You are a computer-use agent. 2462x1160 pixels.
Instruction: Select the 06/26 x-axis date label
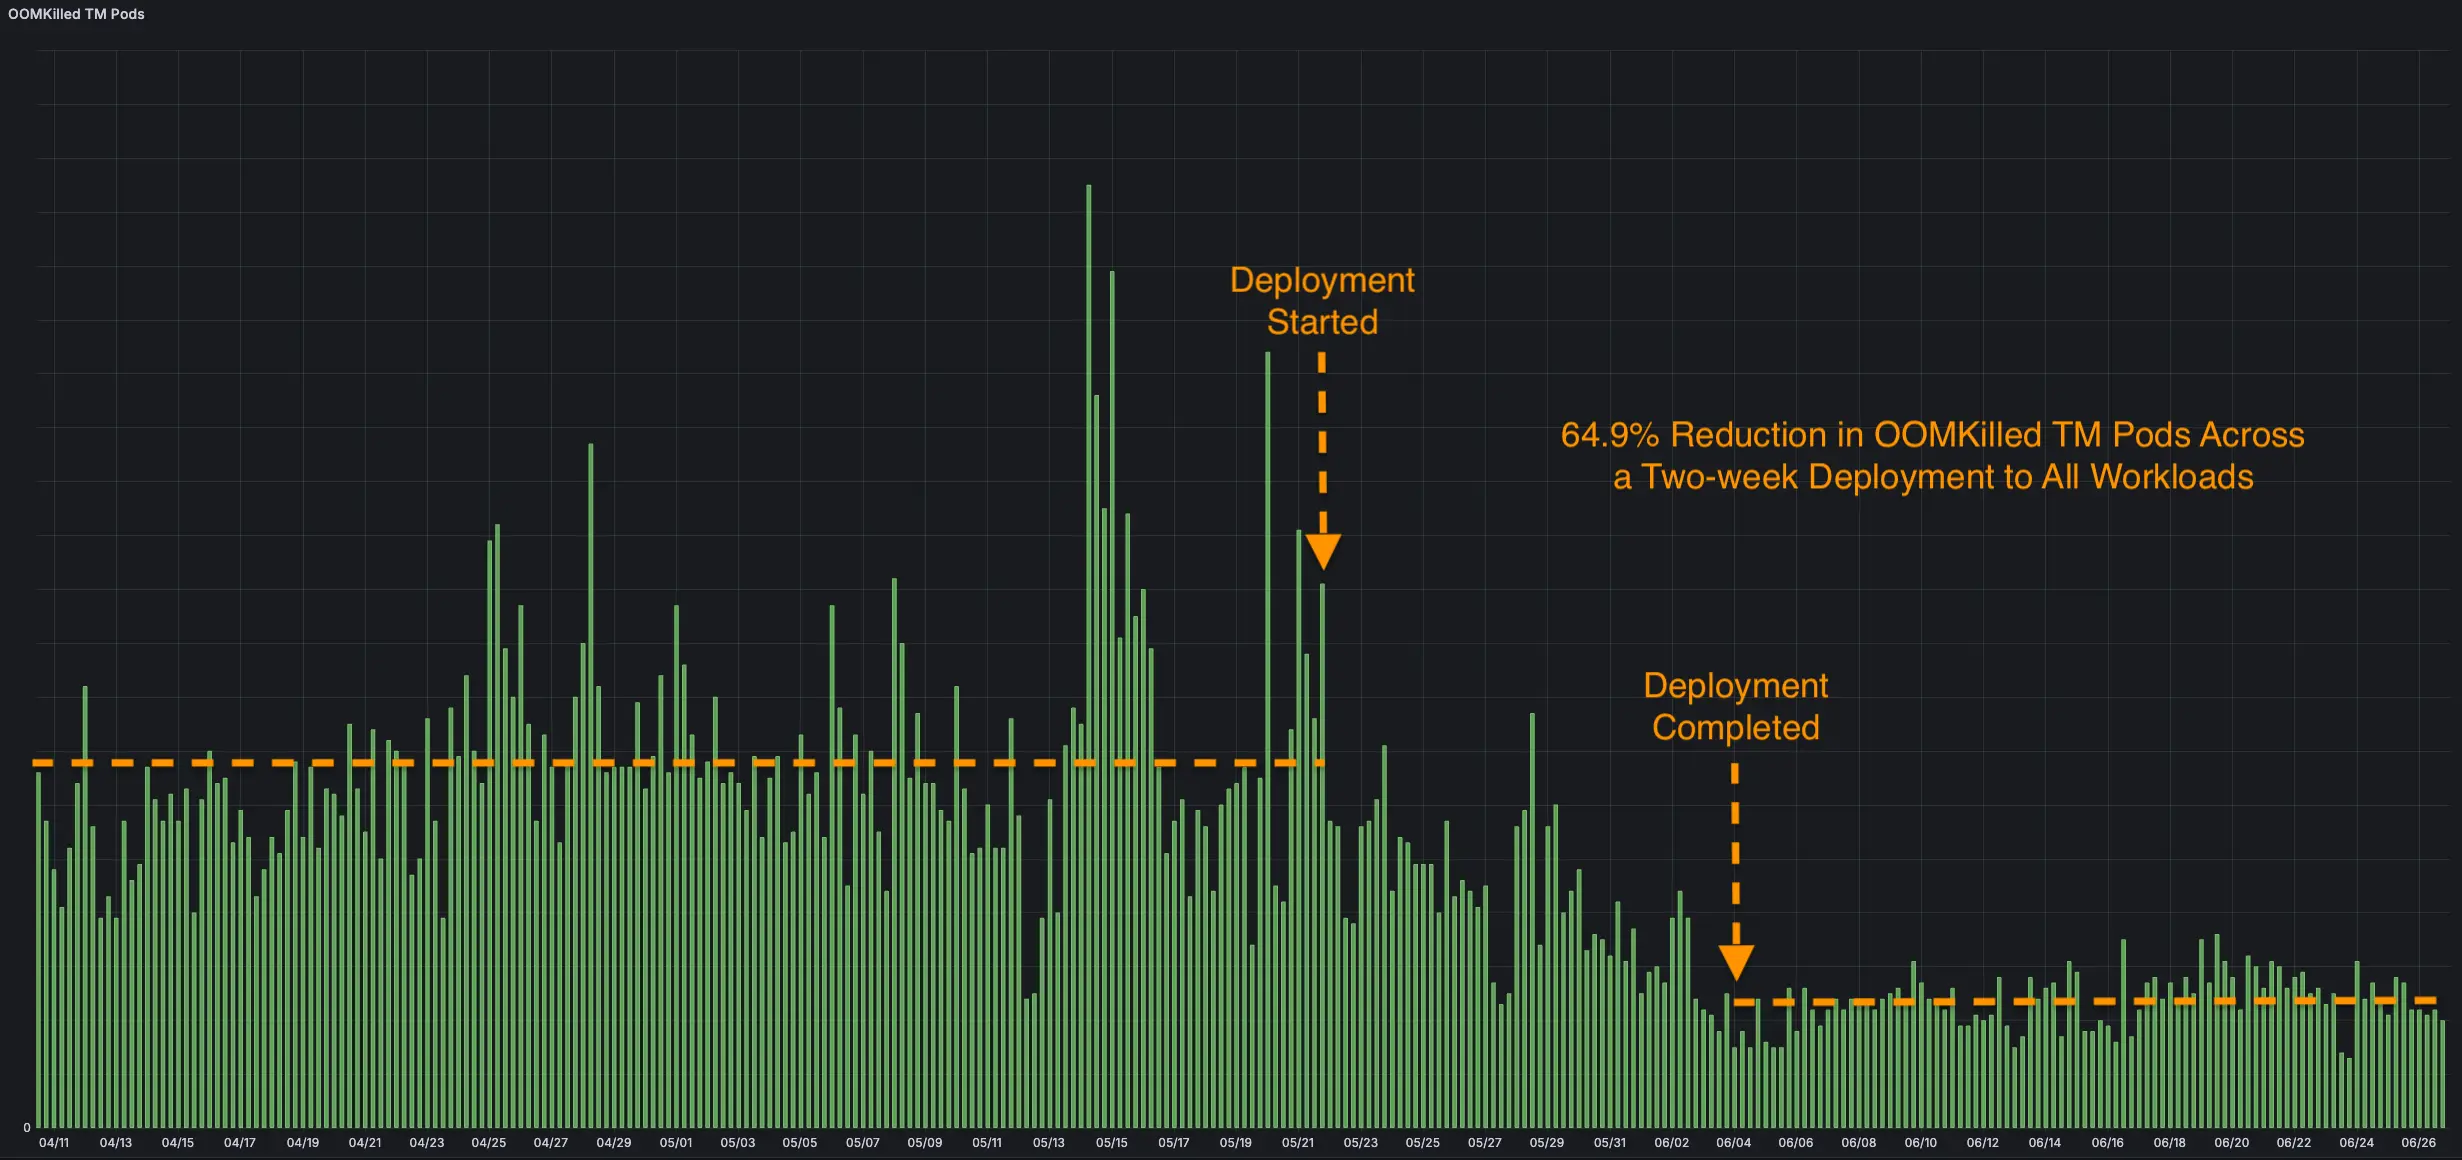[x=2419, y=1142]
